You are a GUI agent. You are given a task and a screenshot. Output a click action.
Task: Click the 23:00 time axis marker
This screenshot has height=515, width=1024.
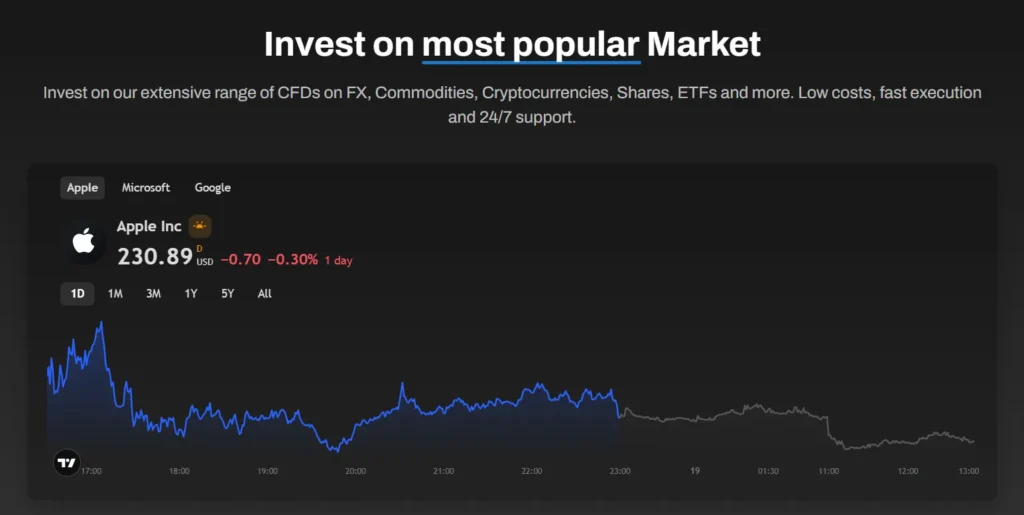[x=619, y=471]
